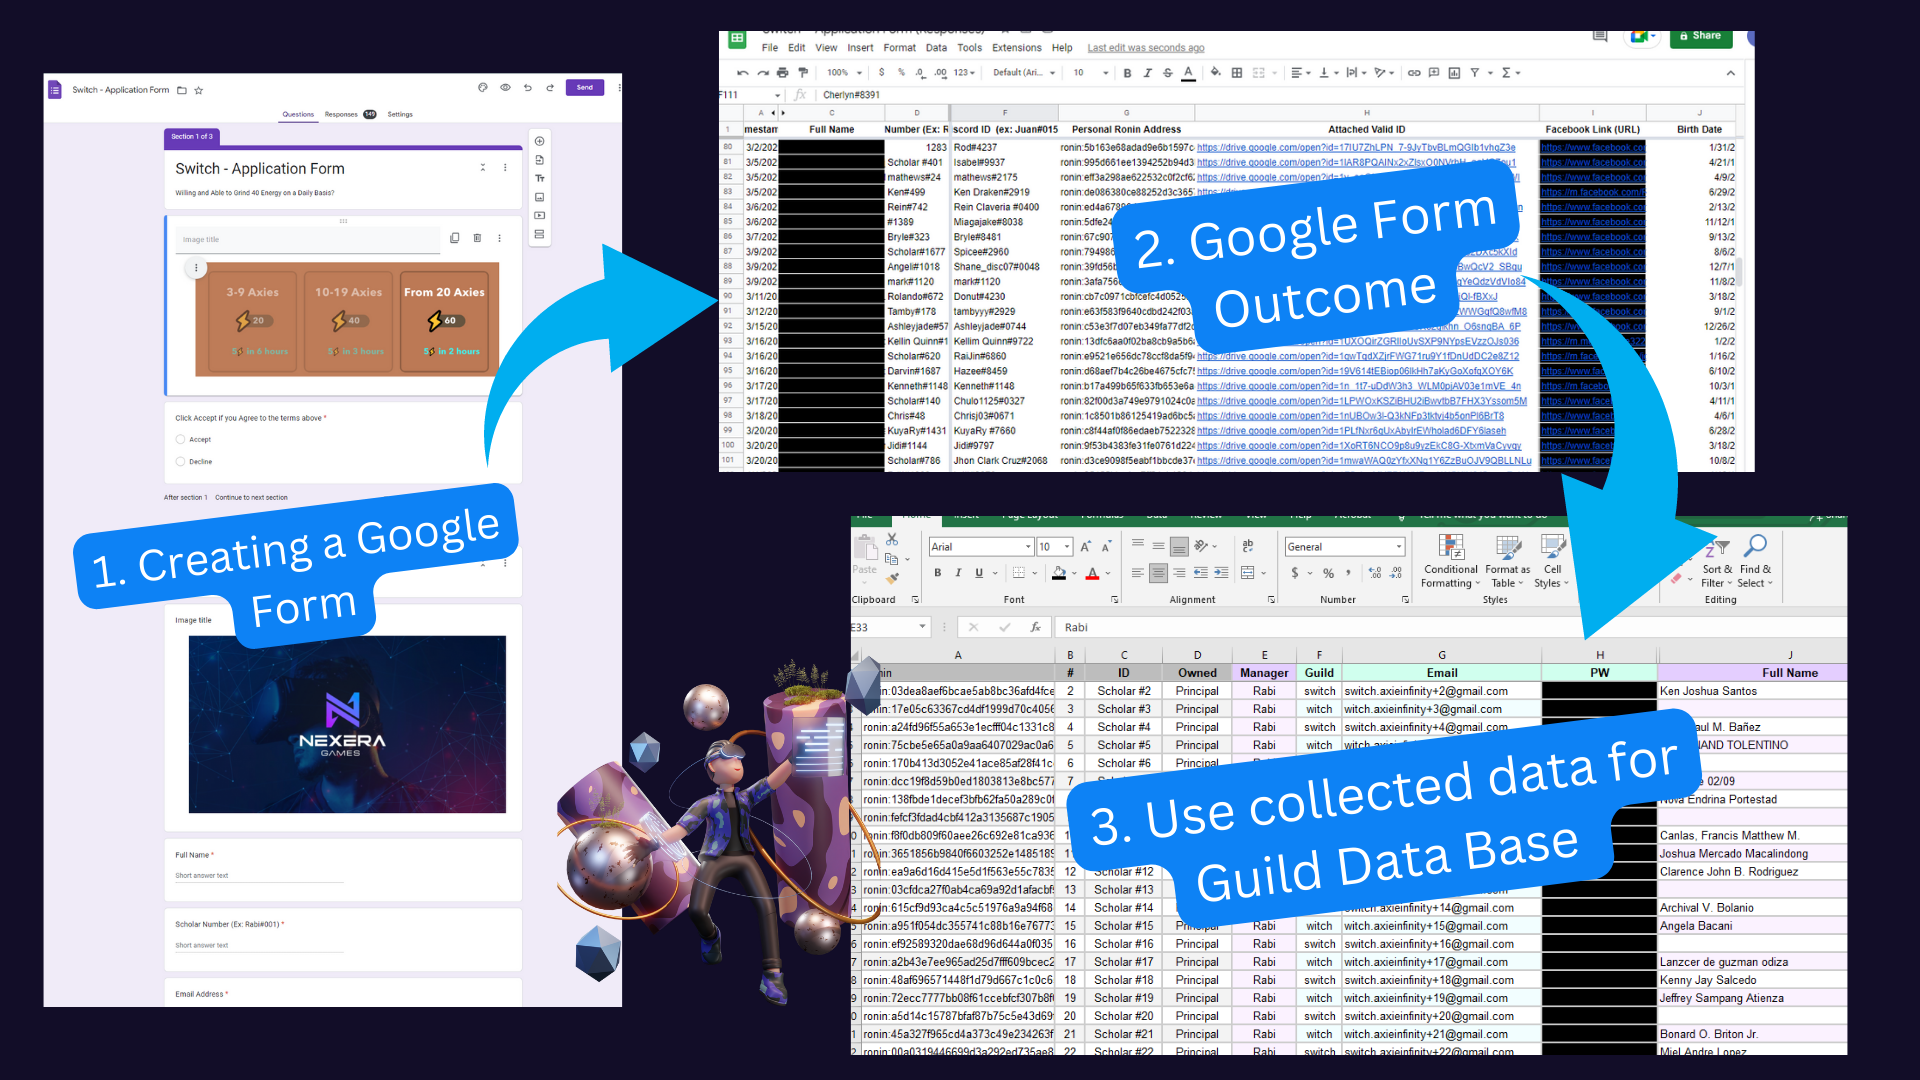The width and height of the screenshot is (1920, 1080).
Task: Click the paint format icon in Sheets
Action: [x=802, y=73]
